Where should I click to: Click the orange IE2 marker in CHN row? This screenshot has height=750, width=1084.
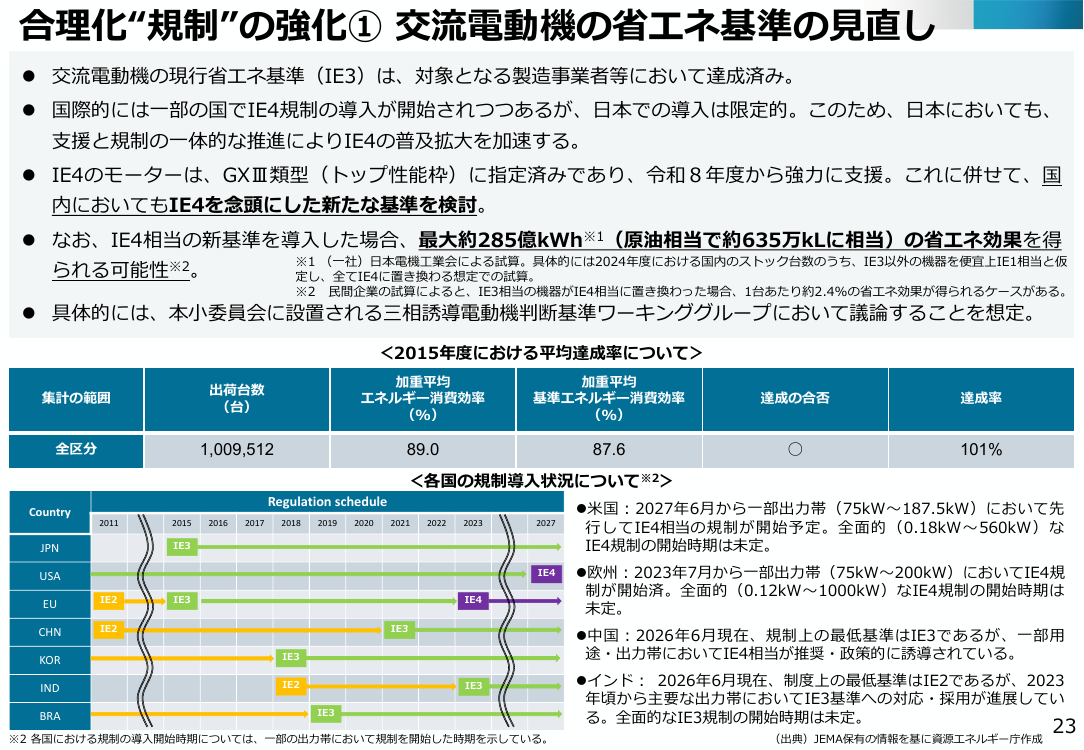tap(109, 629)
